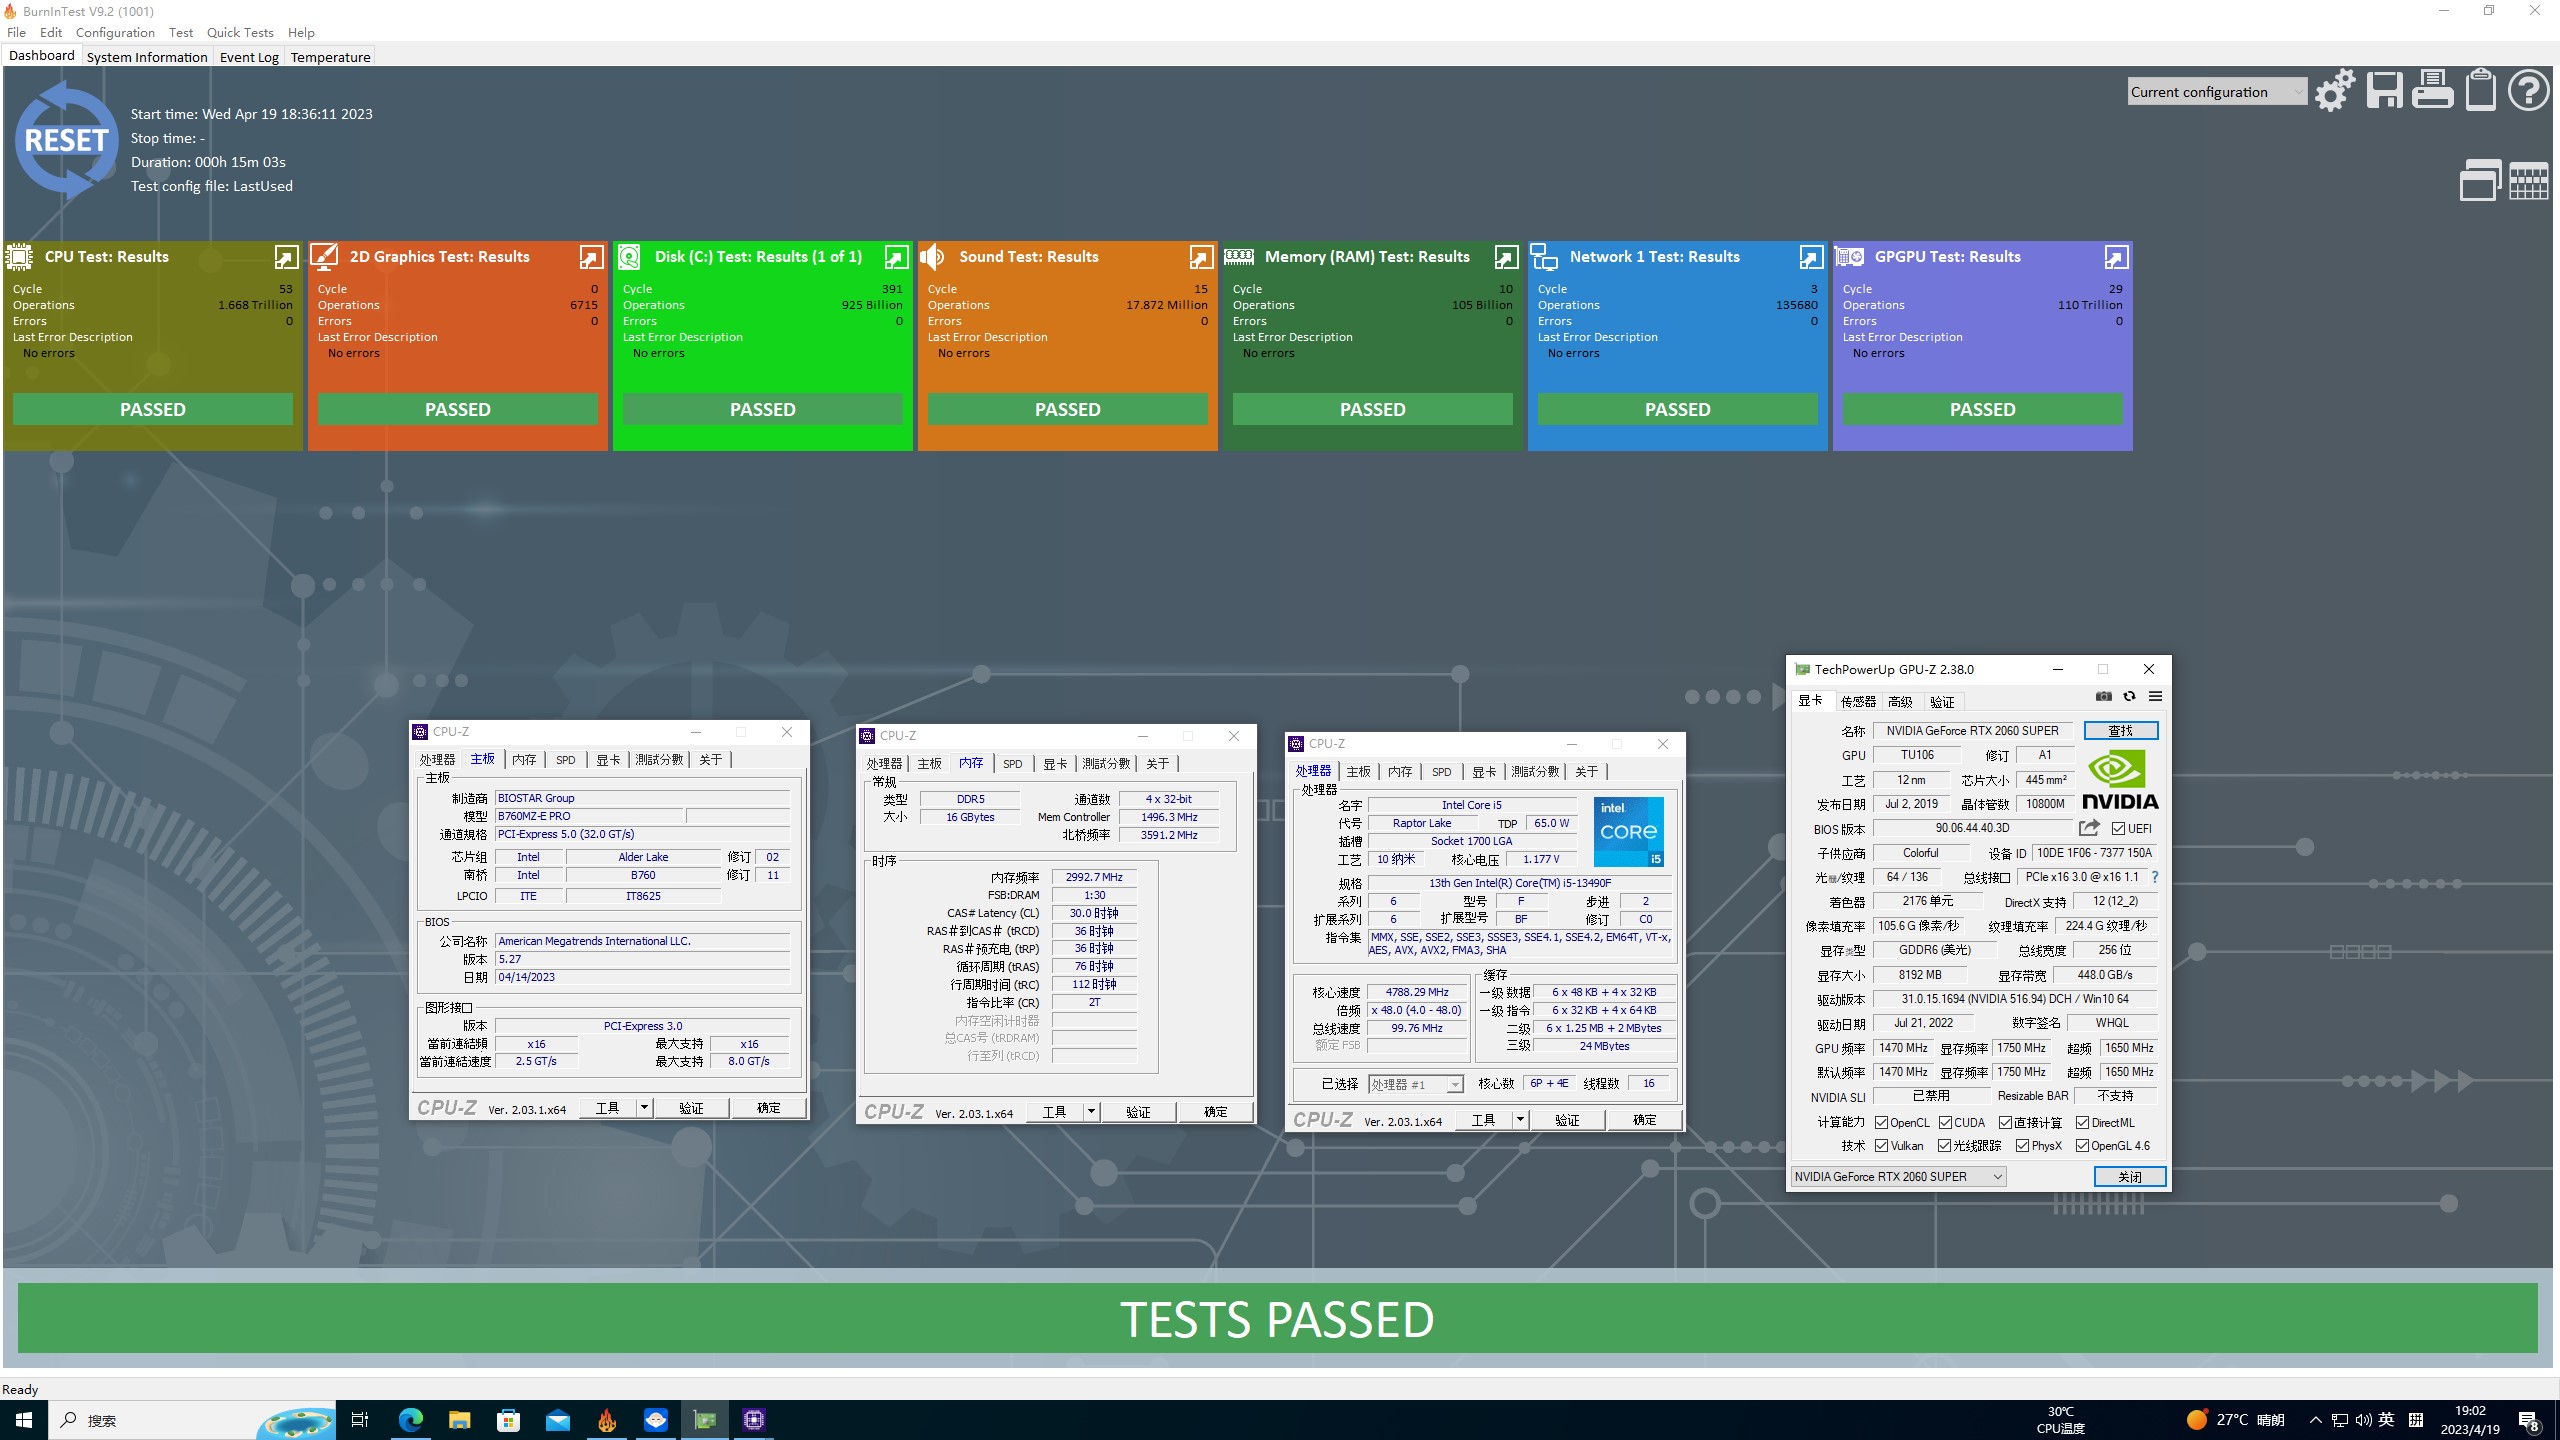Image resolution: width=2560 pixels, height=1440 pixels.
Task: Open CPU-Z icon in taskbar
Action: pos(754,1420)
